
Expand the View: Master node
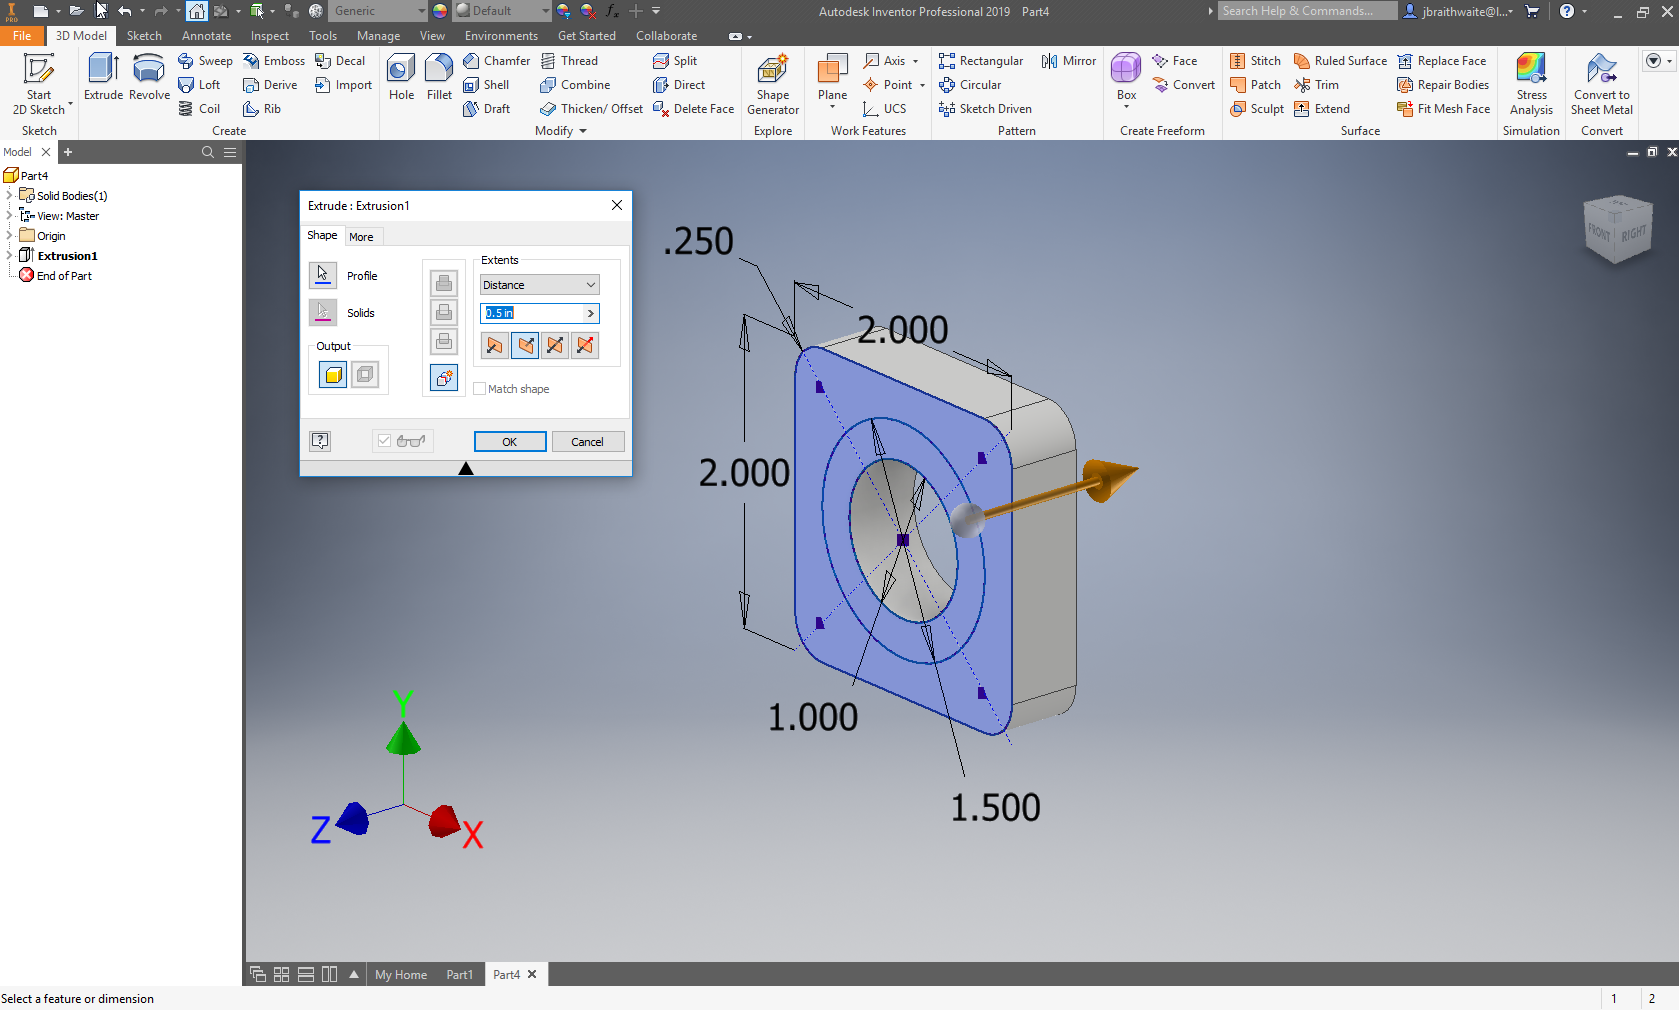9,216
